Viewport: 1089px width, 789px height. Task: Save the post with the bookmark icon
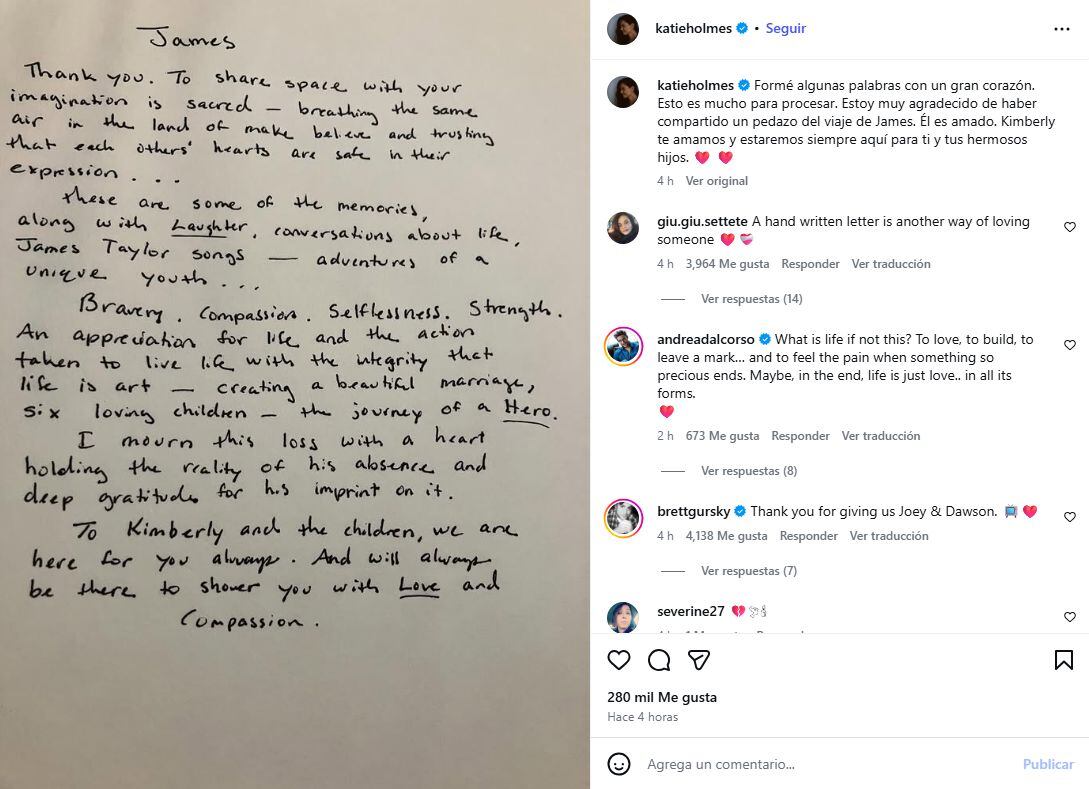click(1063, 660)
